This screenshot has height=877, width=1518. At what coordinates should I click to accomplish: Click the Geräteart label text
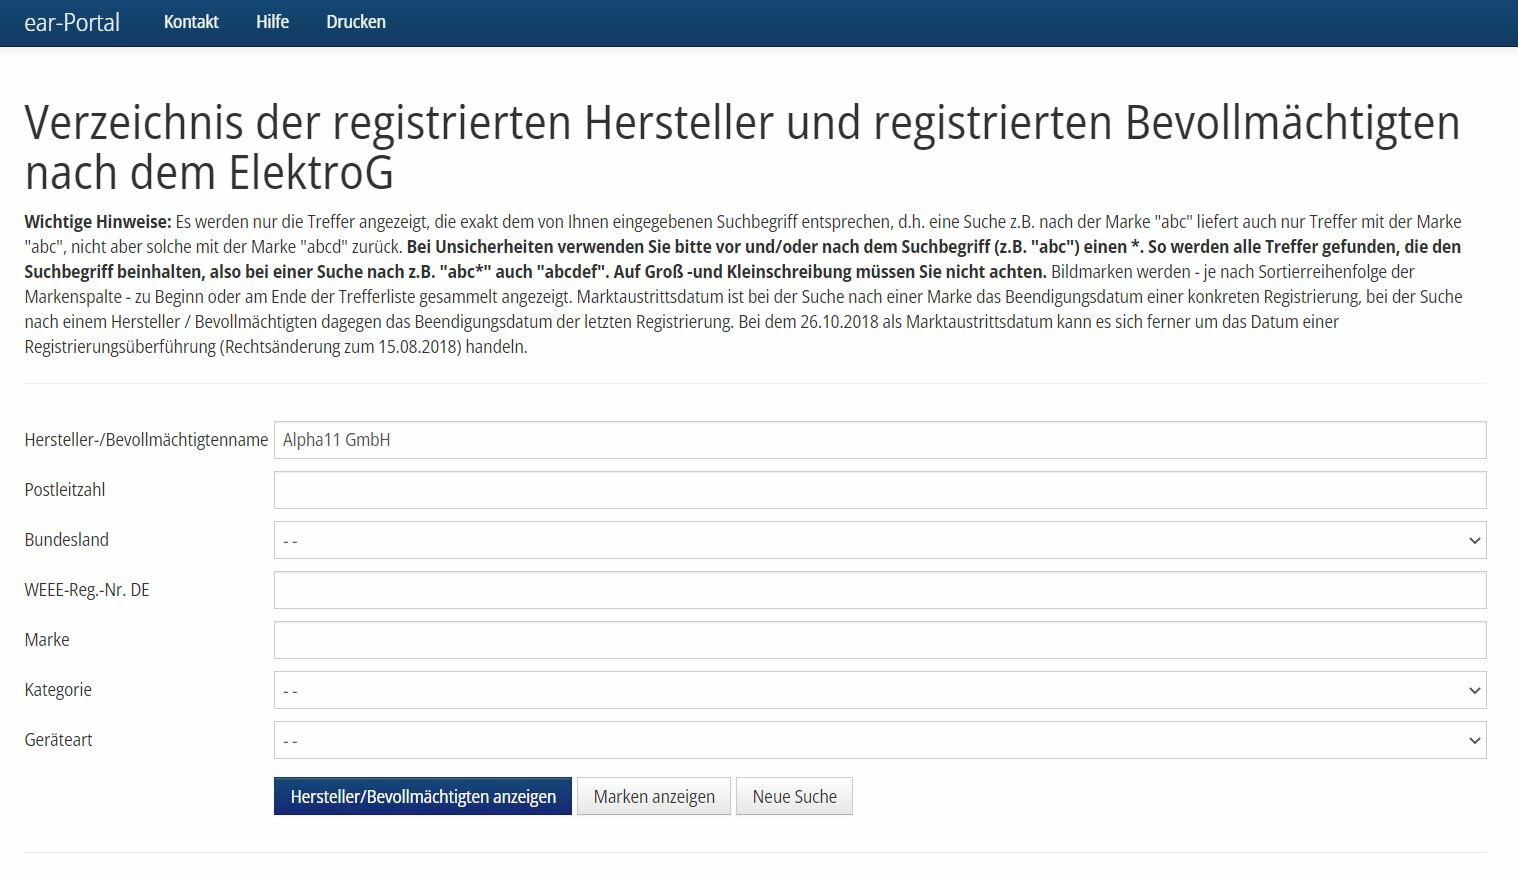(x=59, y=740)
